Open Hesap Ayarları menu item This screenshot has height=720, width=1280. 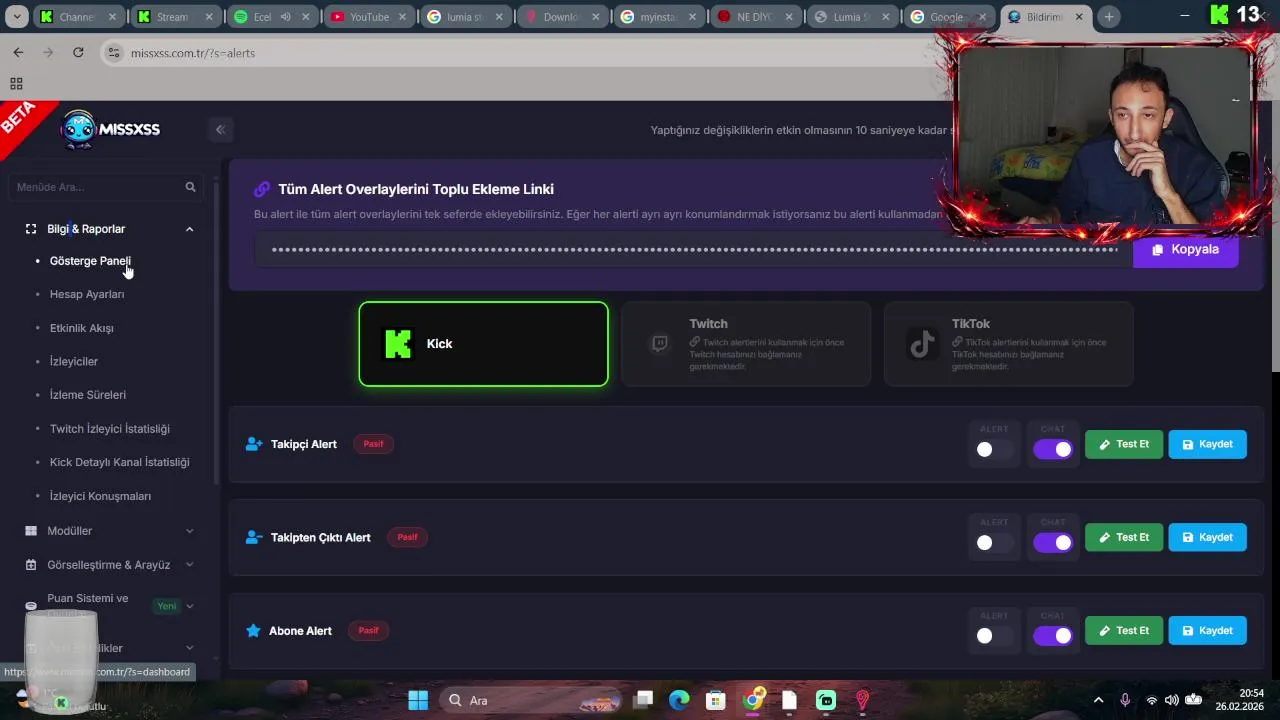[x=87, y=294]
